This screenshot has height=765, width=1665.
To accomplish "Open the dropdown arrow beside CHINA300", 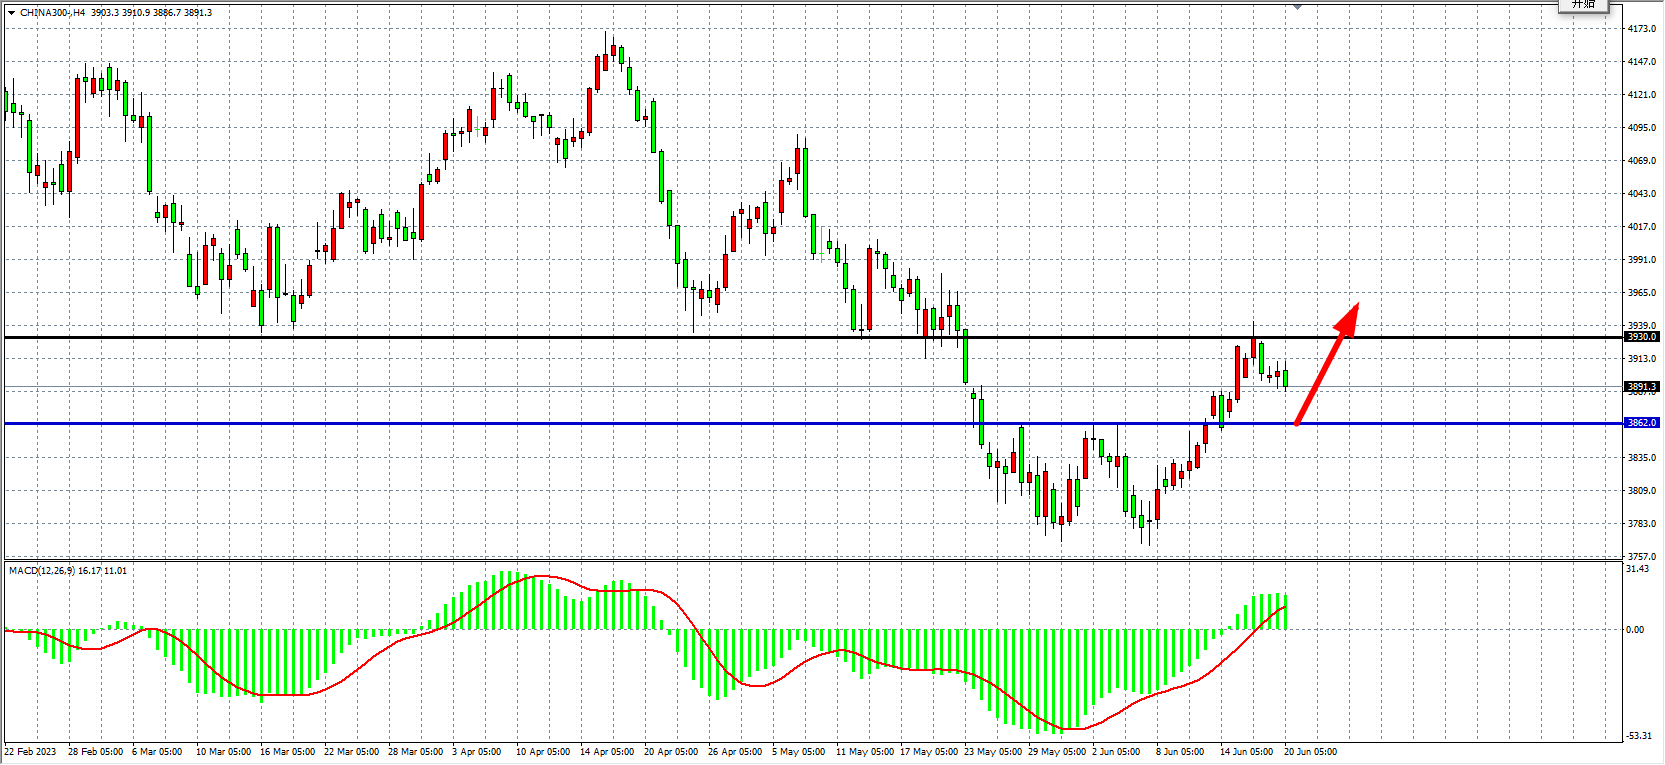I will (x=11, y=13).
